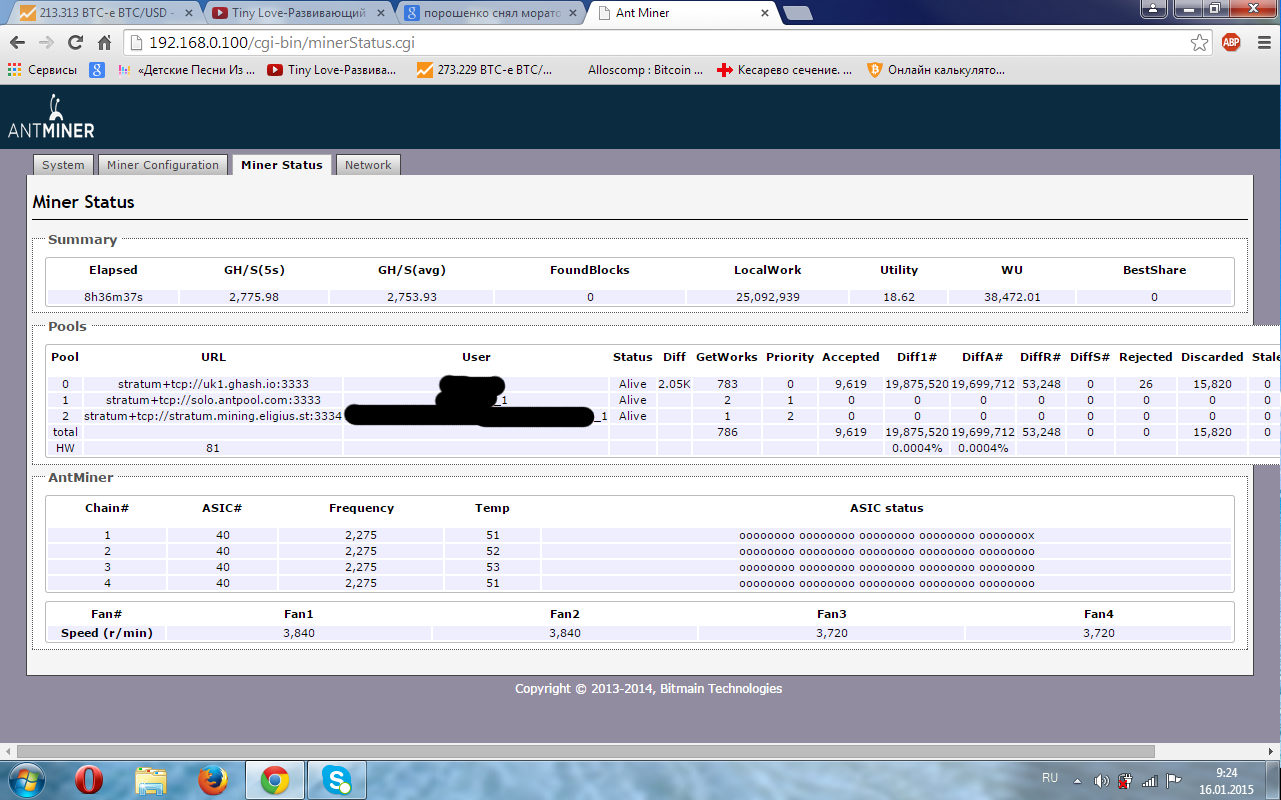
Task: Open the Tiny Love-Развива bookmark
Action: click(x=332, y=70)
